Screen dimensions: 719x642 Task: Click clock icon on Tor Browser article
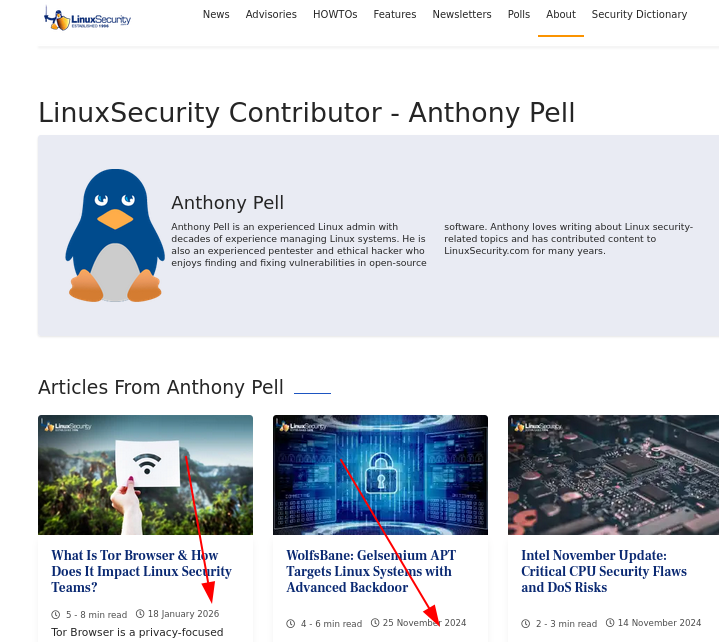pyautogui.click(x=56, y=615)
